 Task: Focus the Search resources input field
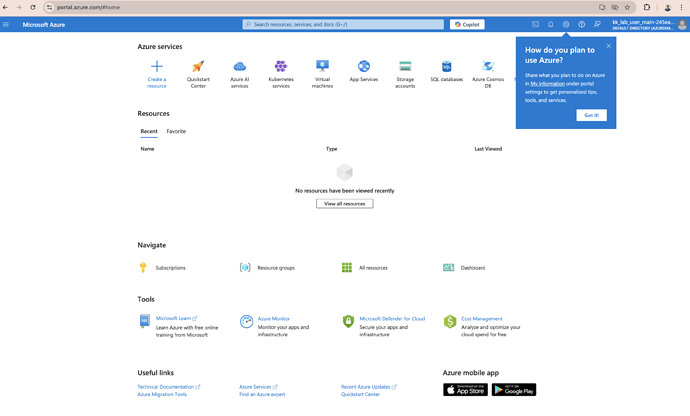point(343,25)
